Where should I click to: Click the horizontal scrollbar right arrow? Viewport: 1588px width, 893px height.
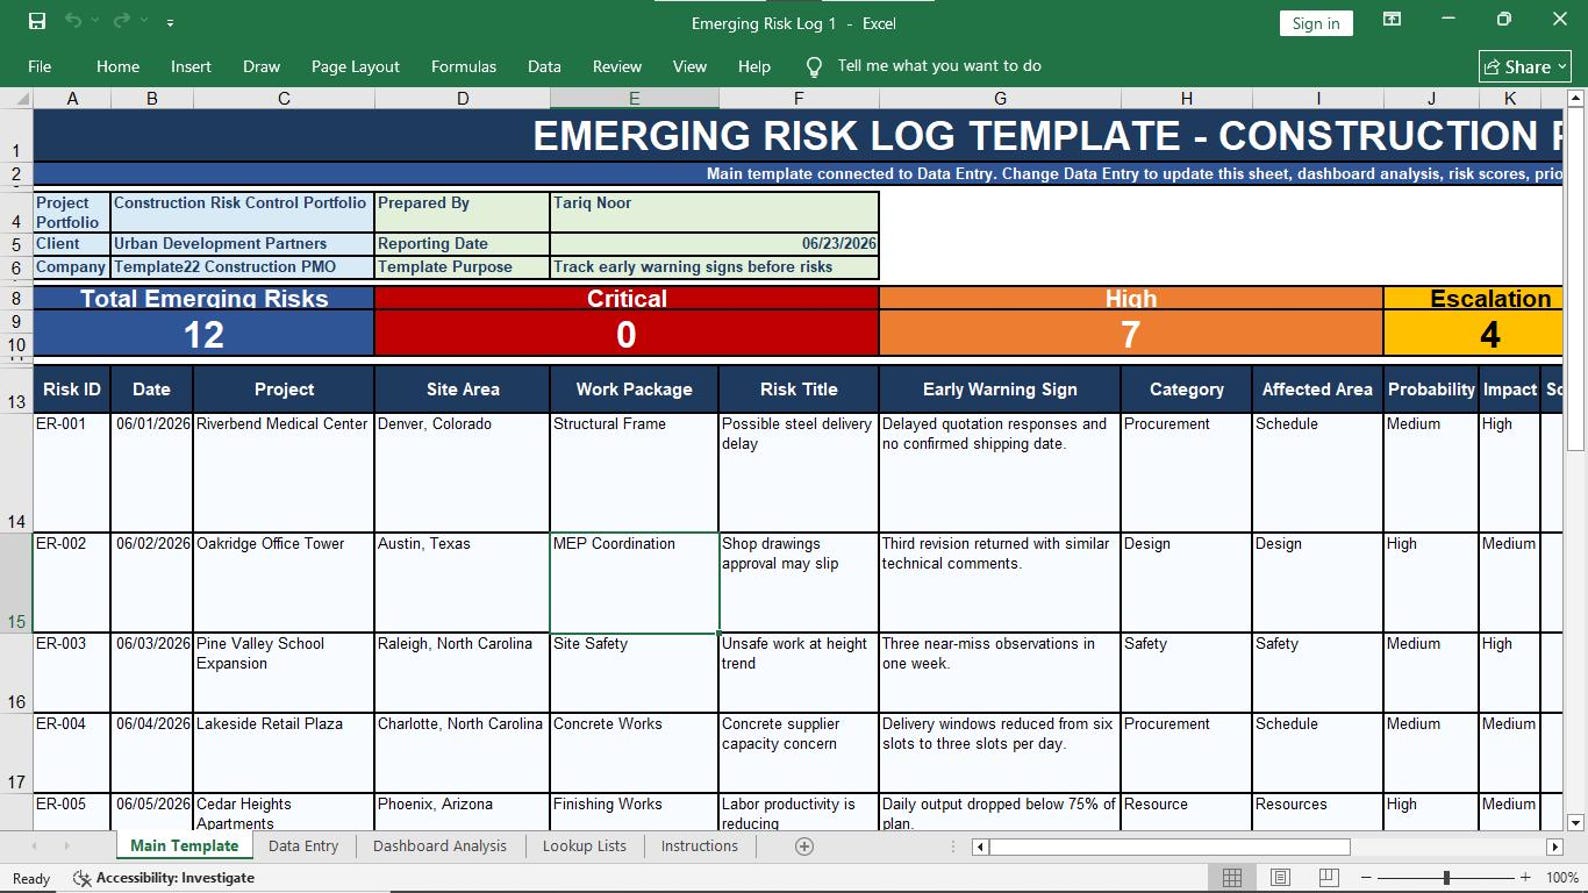(x=1554, y=847)
